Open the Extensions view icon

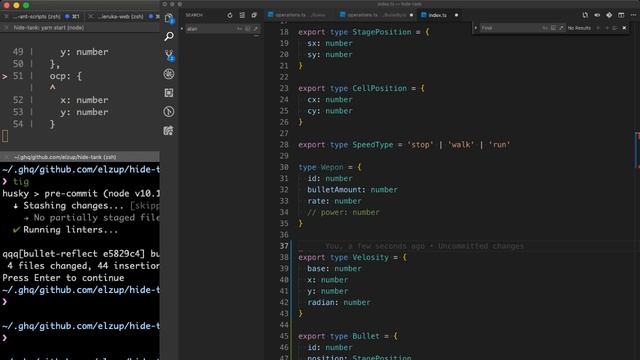coord(169,93)
